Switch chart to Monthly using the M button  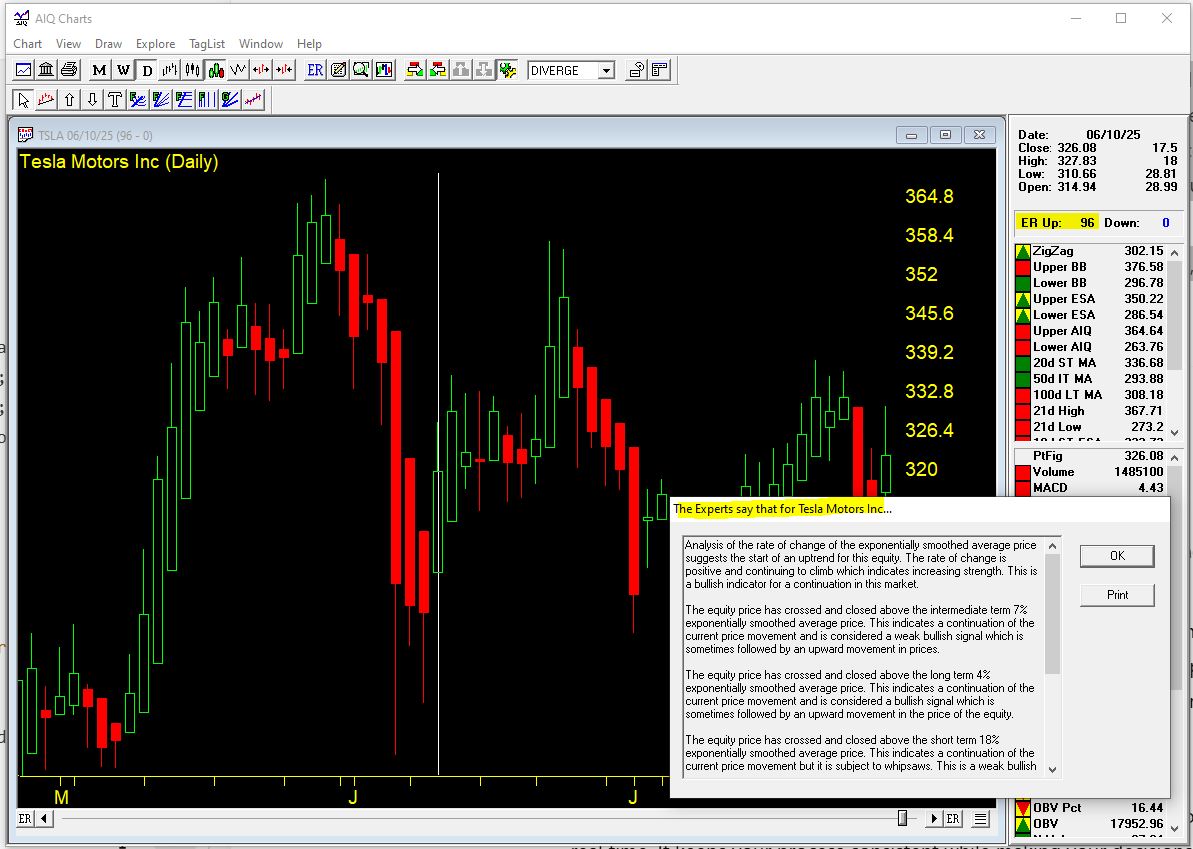pyautogui.click(x=97, y=69)
